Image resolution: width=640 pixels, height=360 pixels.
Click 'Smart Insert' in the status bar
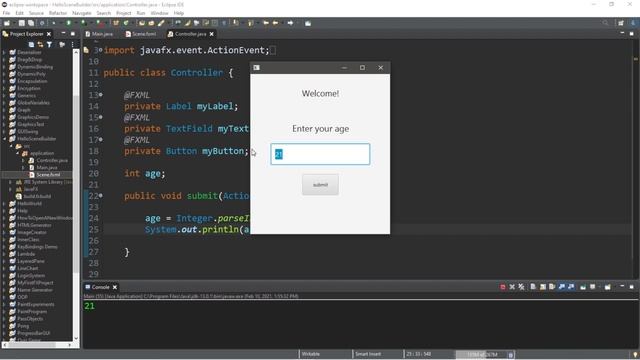tap(368, 354)
